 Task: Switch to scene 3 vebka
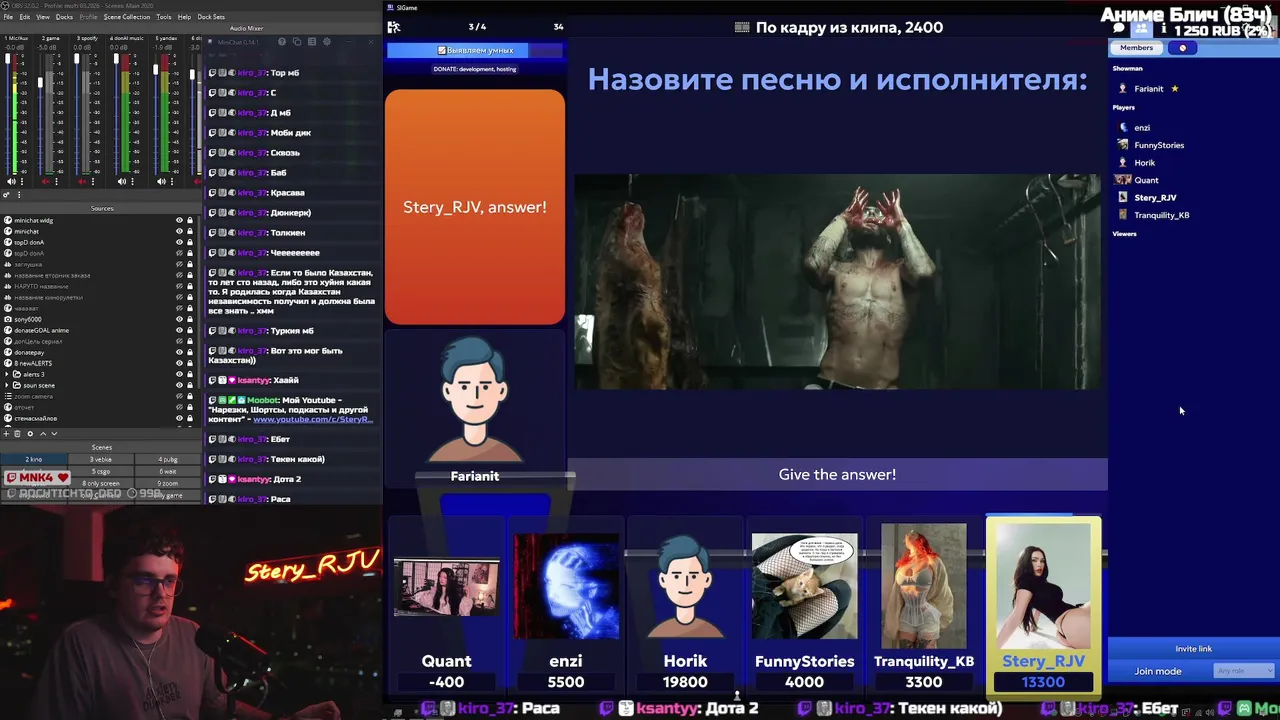tap(101, 459)
